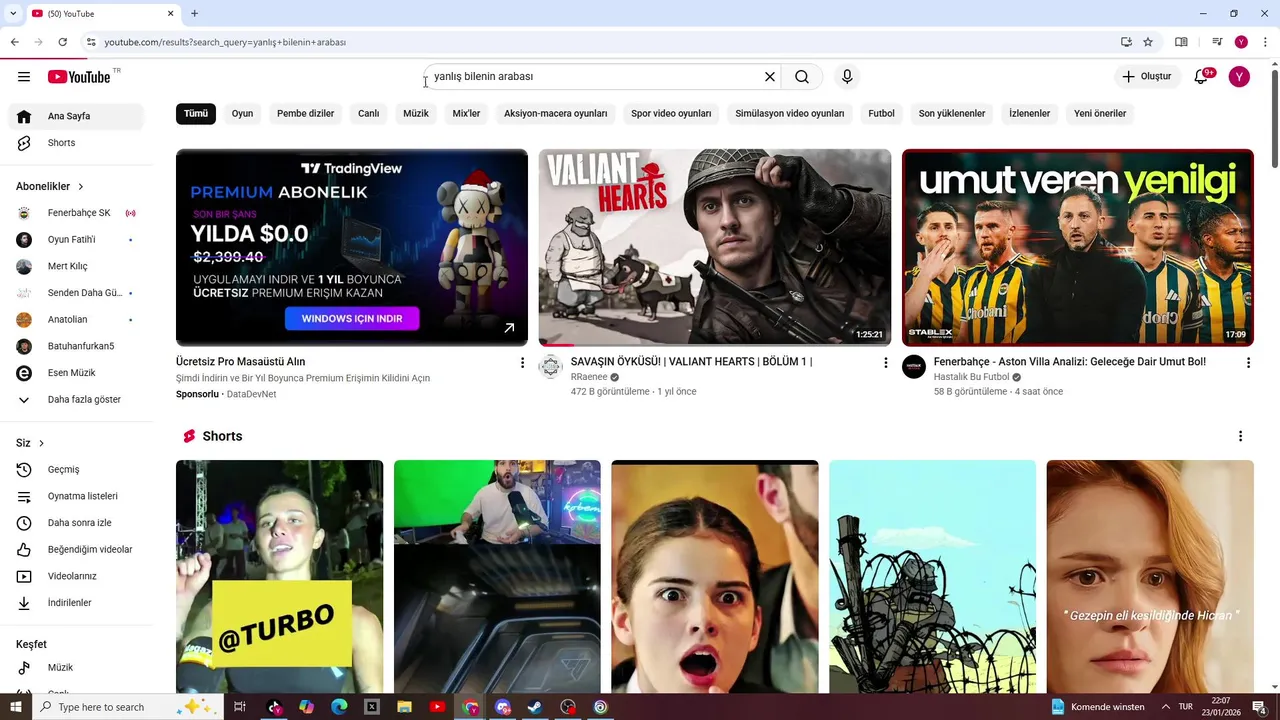This screenshot has width=1280, height=720.
Task: Select the İzlenenler filter chip
Action: (1030, 114)
